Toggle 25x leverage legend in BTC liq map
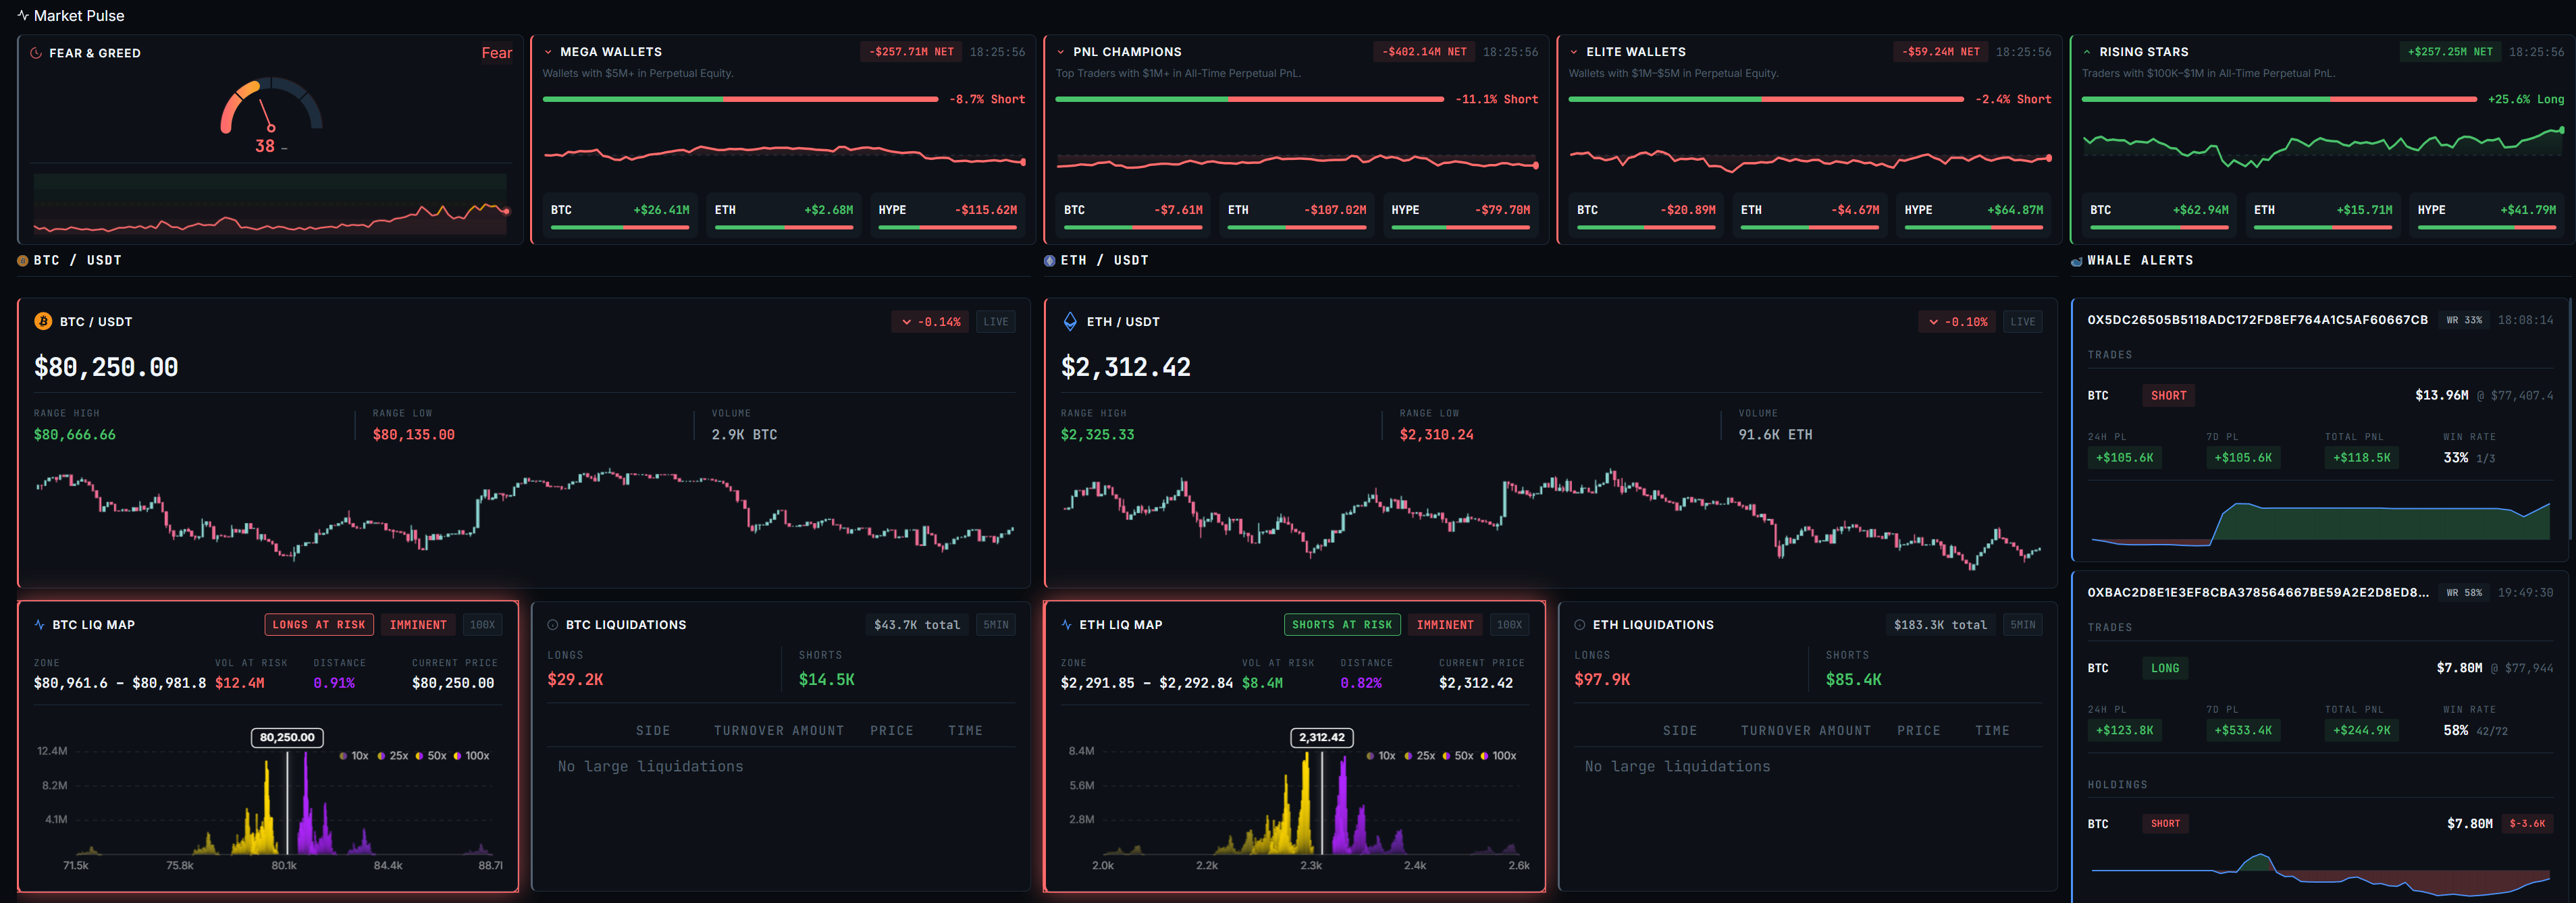This screenshot has height=903, width=2576. [393, 756]
